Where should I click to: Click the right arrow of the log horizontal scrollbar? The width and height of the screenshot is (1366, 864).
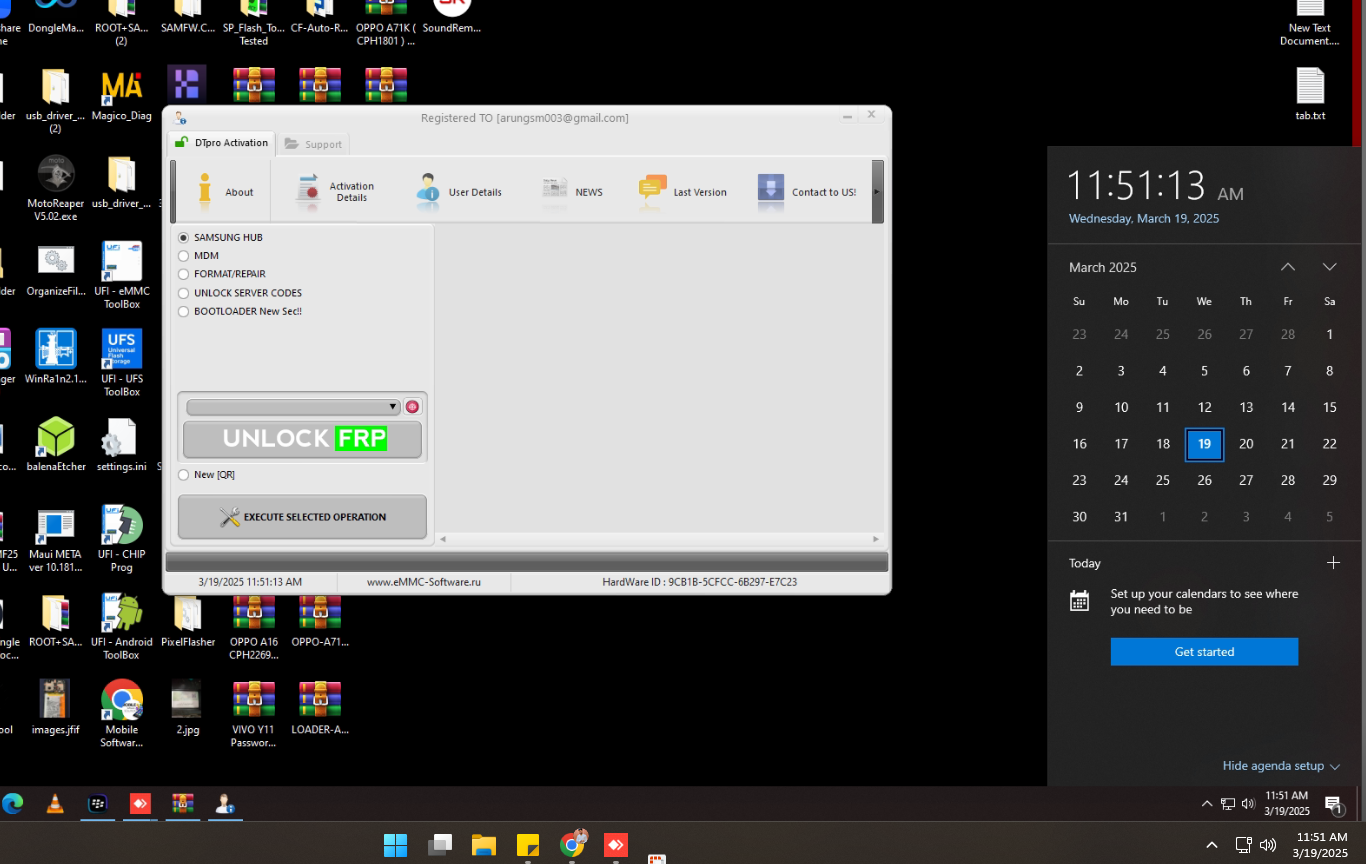877,539
